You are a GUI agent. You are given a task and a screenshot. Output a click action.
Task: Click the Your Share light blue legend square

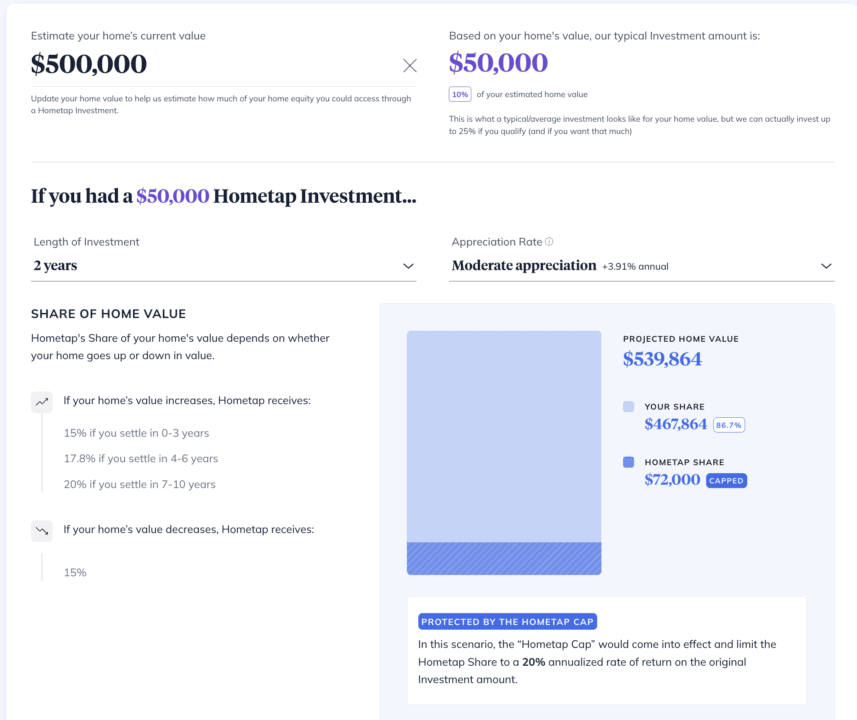(628, 407)
